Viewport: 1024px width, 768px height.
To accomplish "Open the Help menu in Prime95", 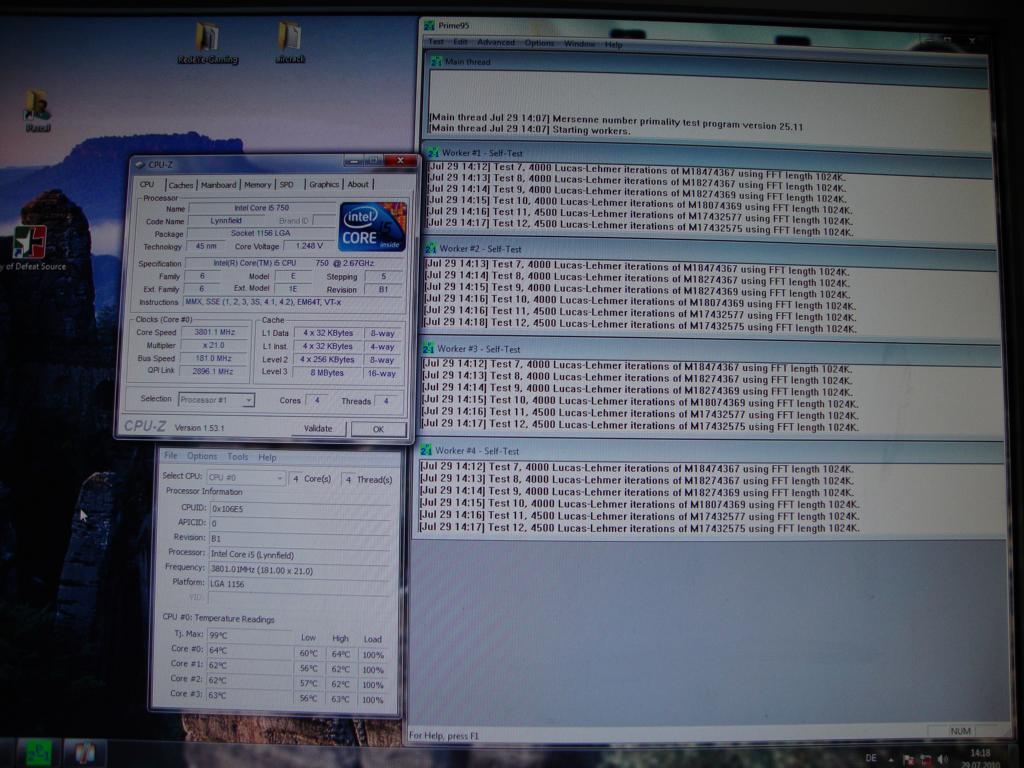I will point(613,44).
